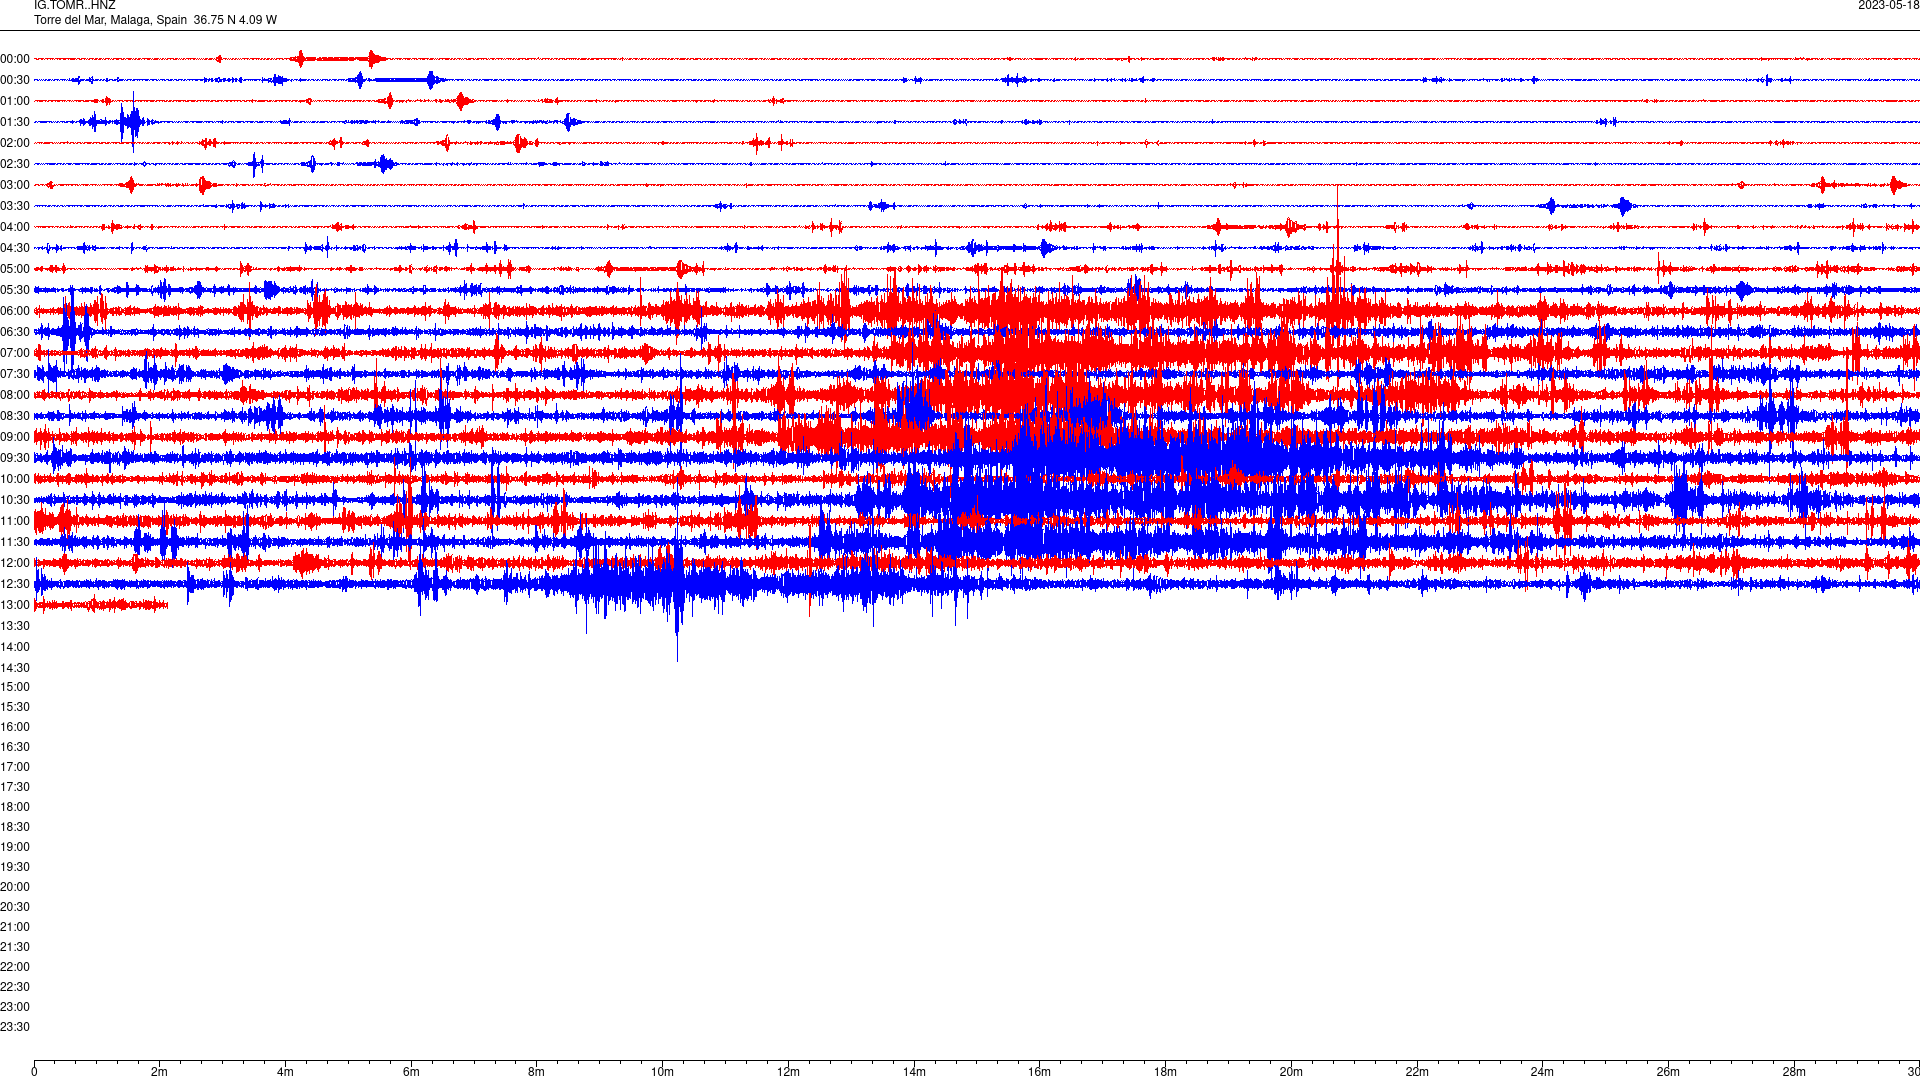The image size is (1920, 1080).
Task: Select the 22:30 time row label
Action: [x=15, y=987]
